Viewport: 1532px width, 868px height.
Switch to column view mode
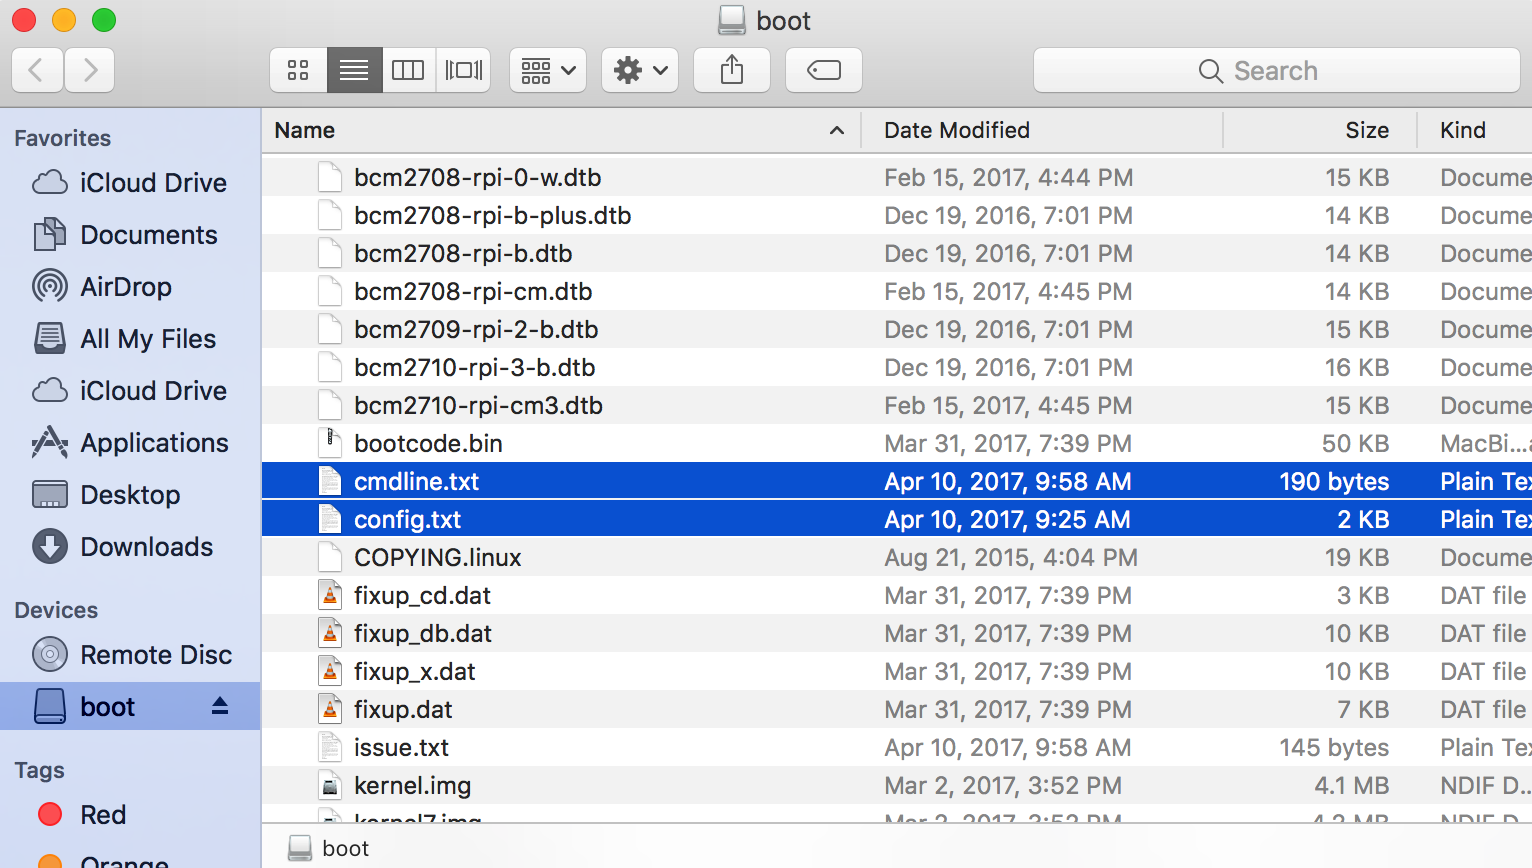[408, 70]
